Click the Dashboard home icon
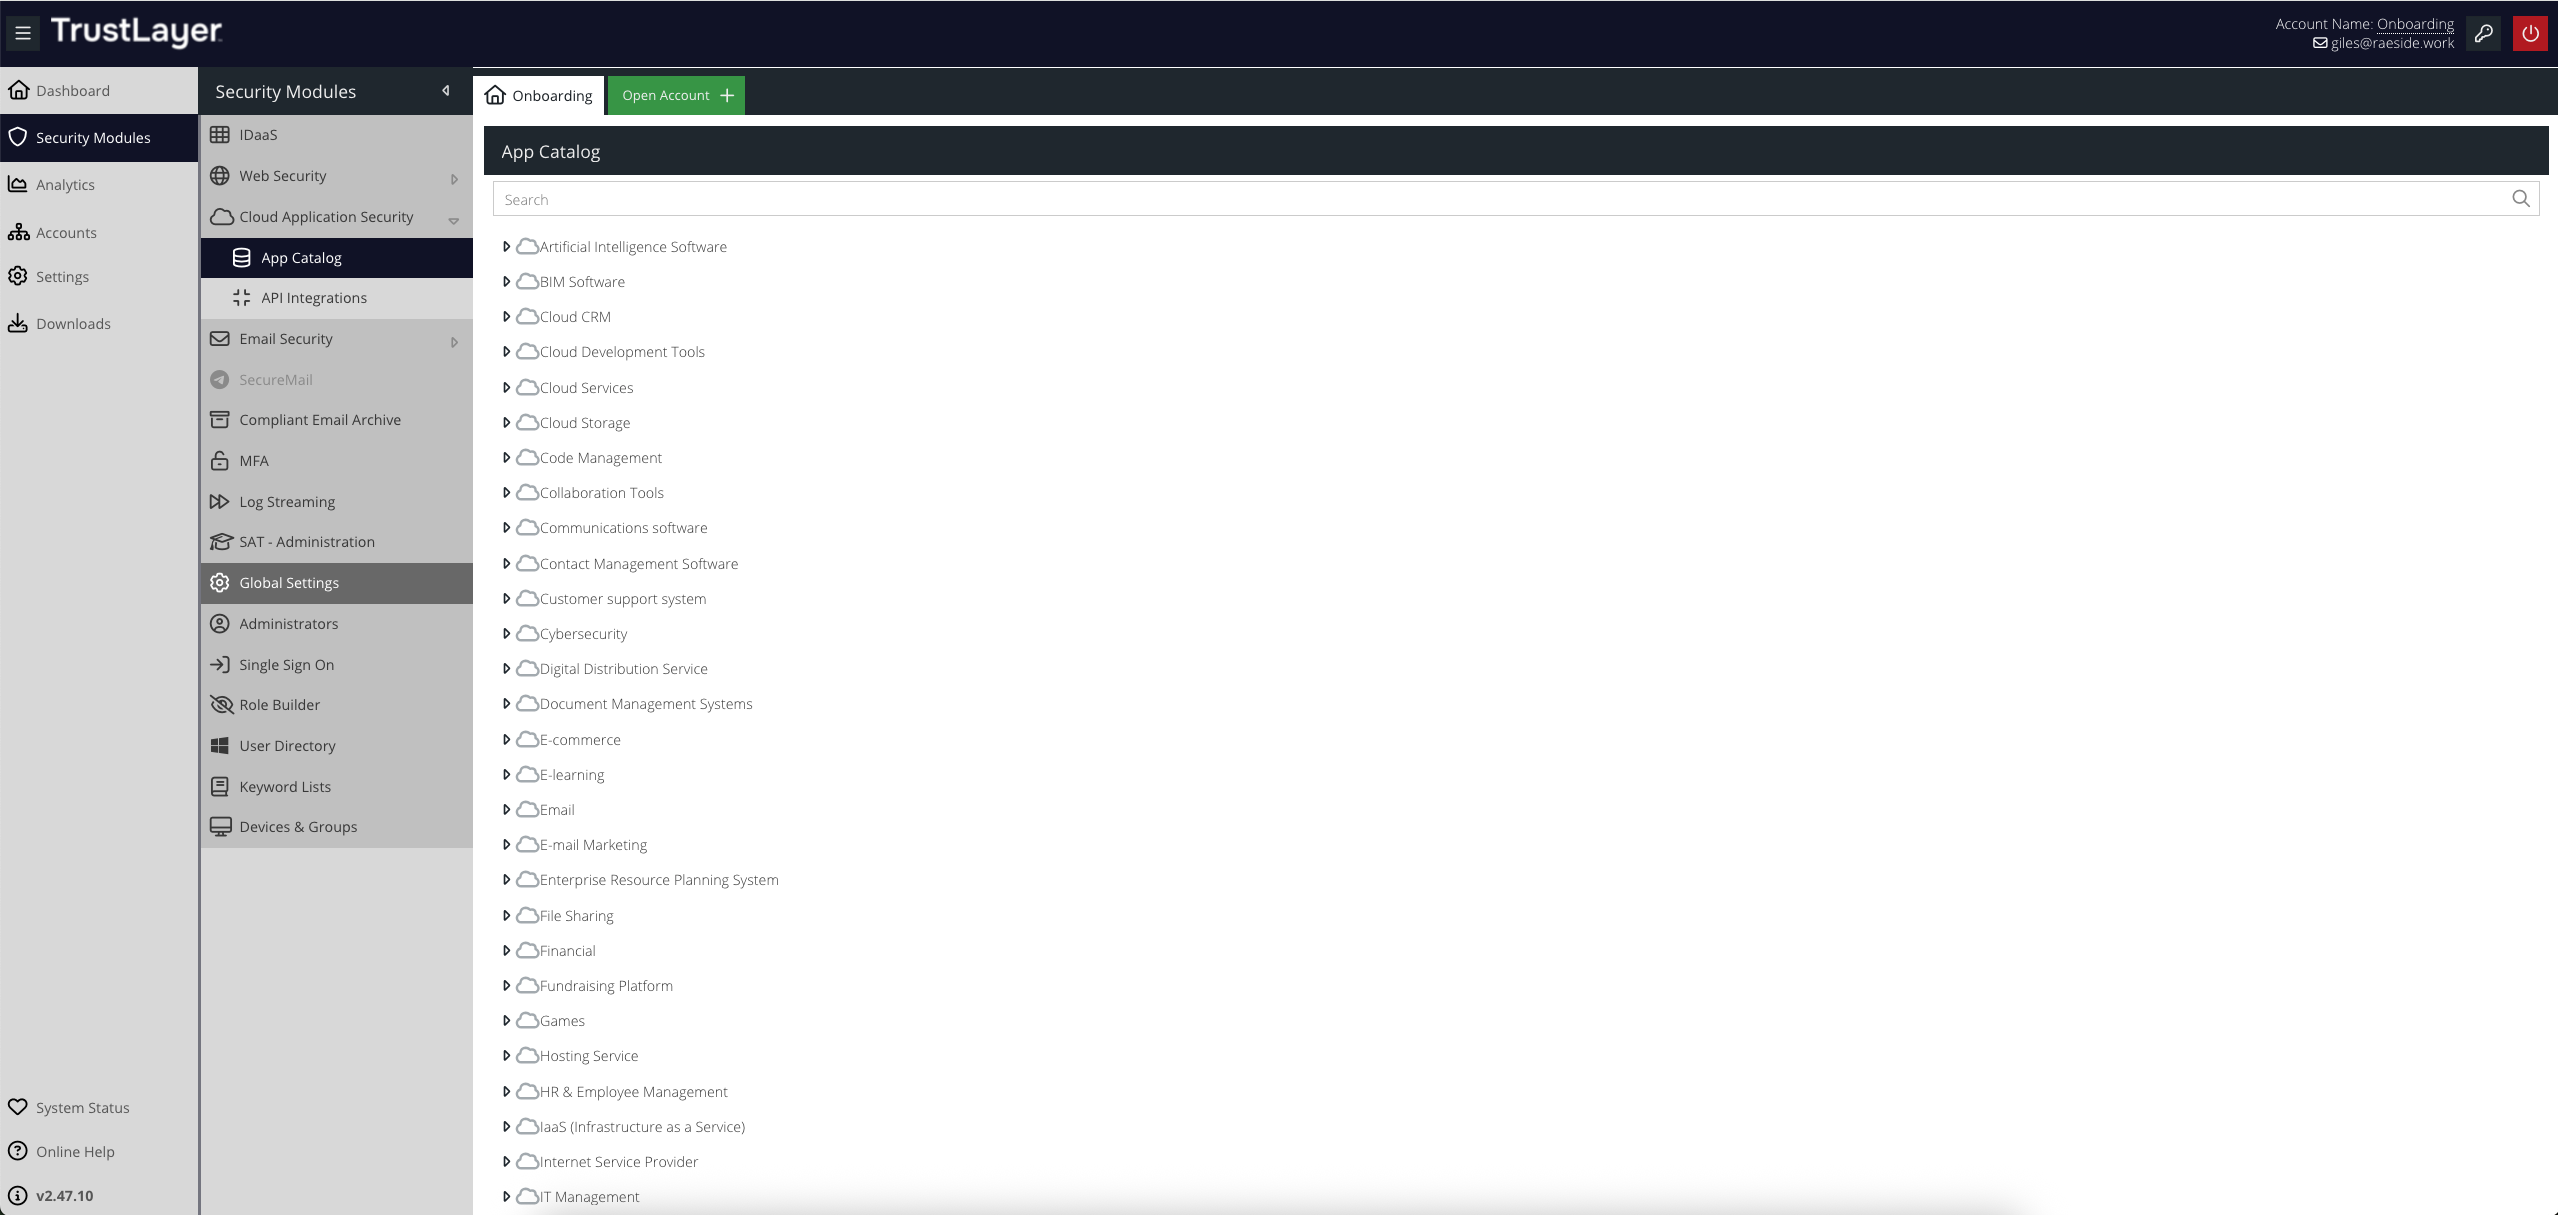The height and width of the screenshot is (1215, 2558). pos(18,90)
